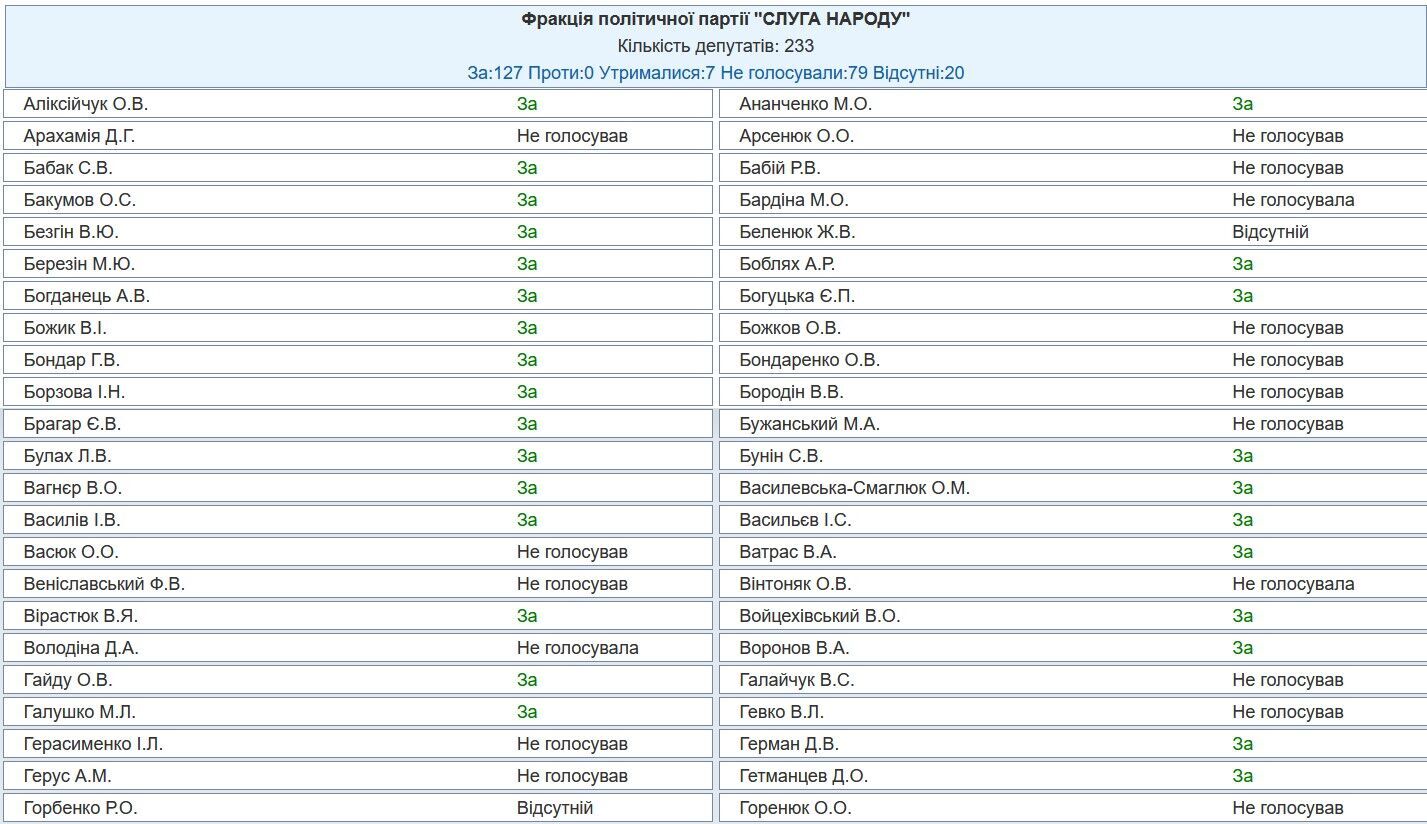
Task: Select Василевська-Смаглюк О.М. row
Action: [1073, 488]
